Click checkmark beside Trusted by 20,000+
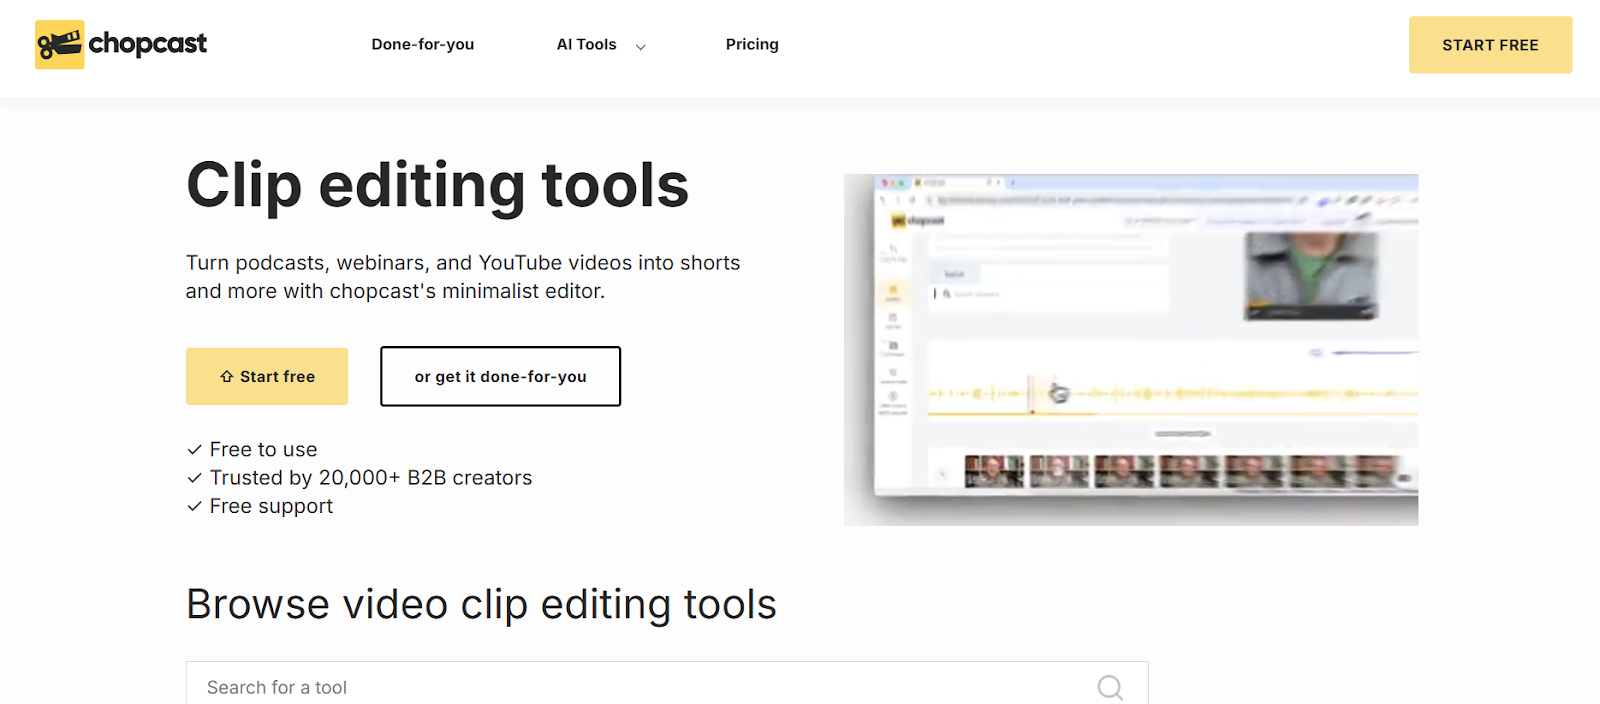 195,478
